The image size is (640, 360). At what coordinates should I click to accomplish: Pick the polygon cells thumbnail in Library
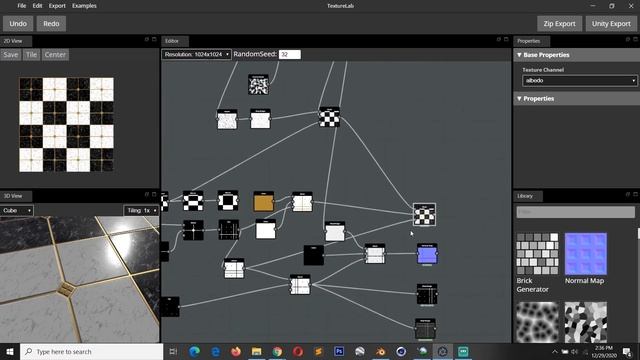[x=585, y=322]
